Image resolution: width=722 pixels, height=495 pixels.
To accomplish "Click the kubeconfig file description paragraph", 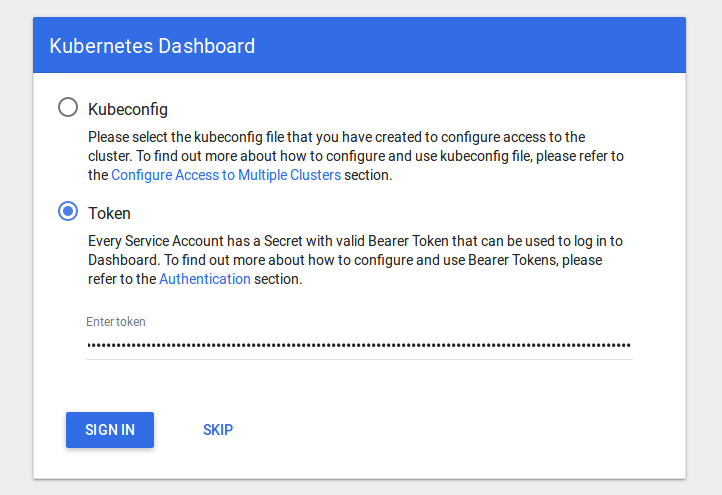I will 355,156.
